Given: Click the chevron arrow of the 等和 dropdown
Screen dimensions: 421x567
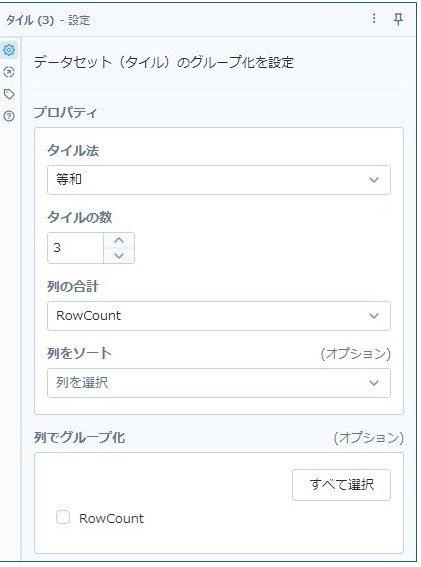Looking at the screenshot, I should [374, 180].
